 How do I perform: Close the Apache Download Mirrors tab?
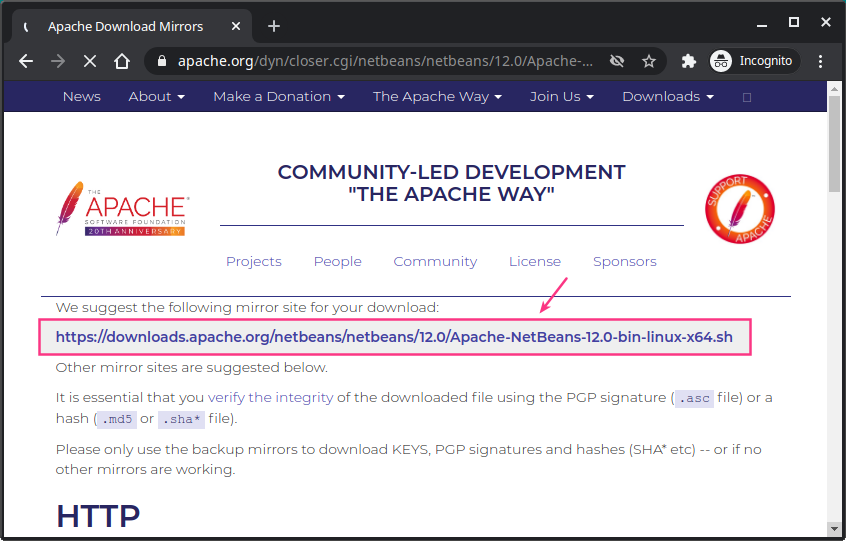click(x=236, y=26)
